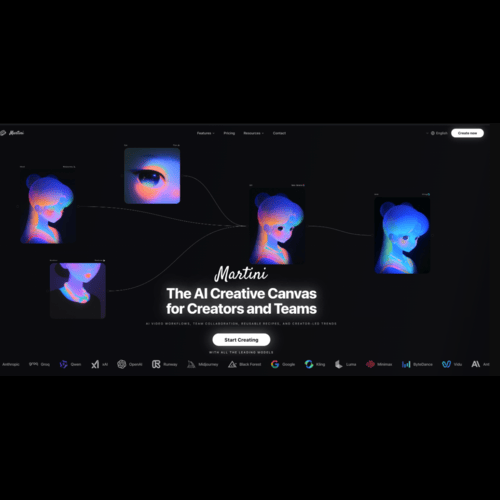Select the eye close-up image node
This screenshot has height=500, width=500.
pos(152,176)
